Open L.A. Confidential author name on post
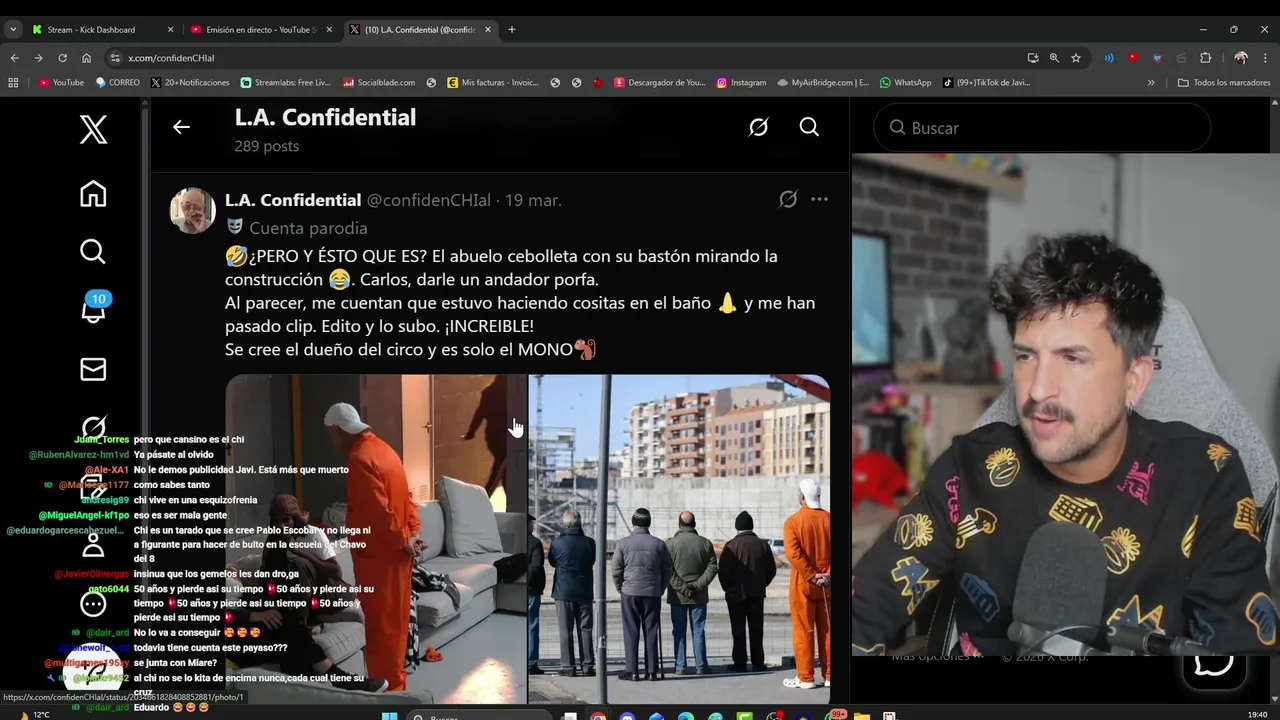This screenshot has height=720, width=1280. (293, 200)
